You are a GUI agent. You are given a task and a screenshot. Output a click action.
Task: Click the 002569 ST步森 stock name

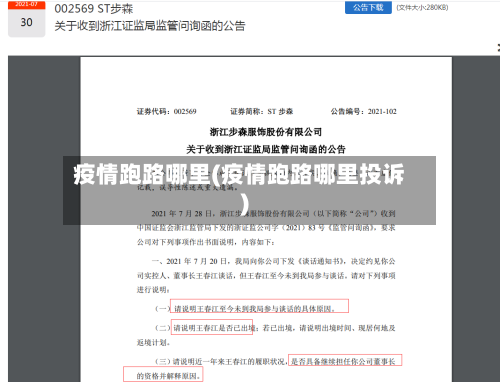(x=94, y=8)
